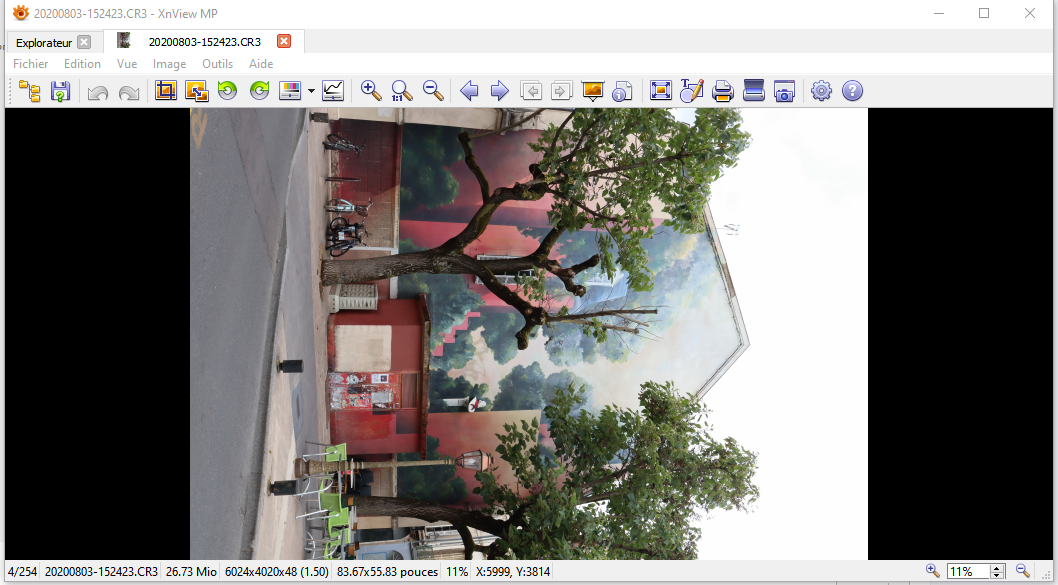Click the 26.73 Mio file size text
Image resolution: width=1058 pixels, height=585 pixels.
pyautogui.click(x=191, y=572)
